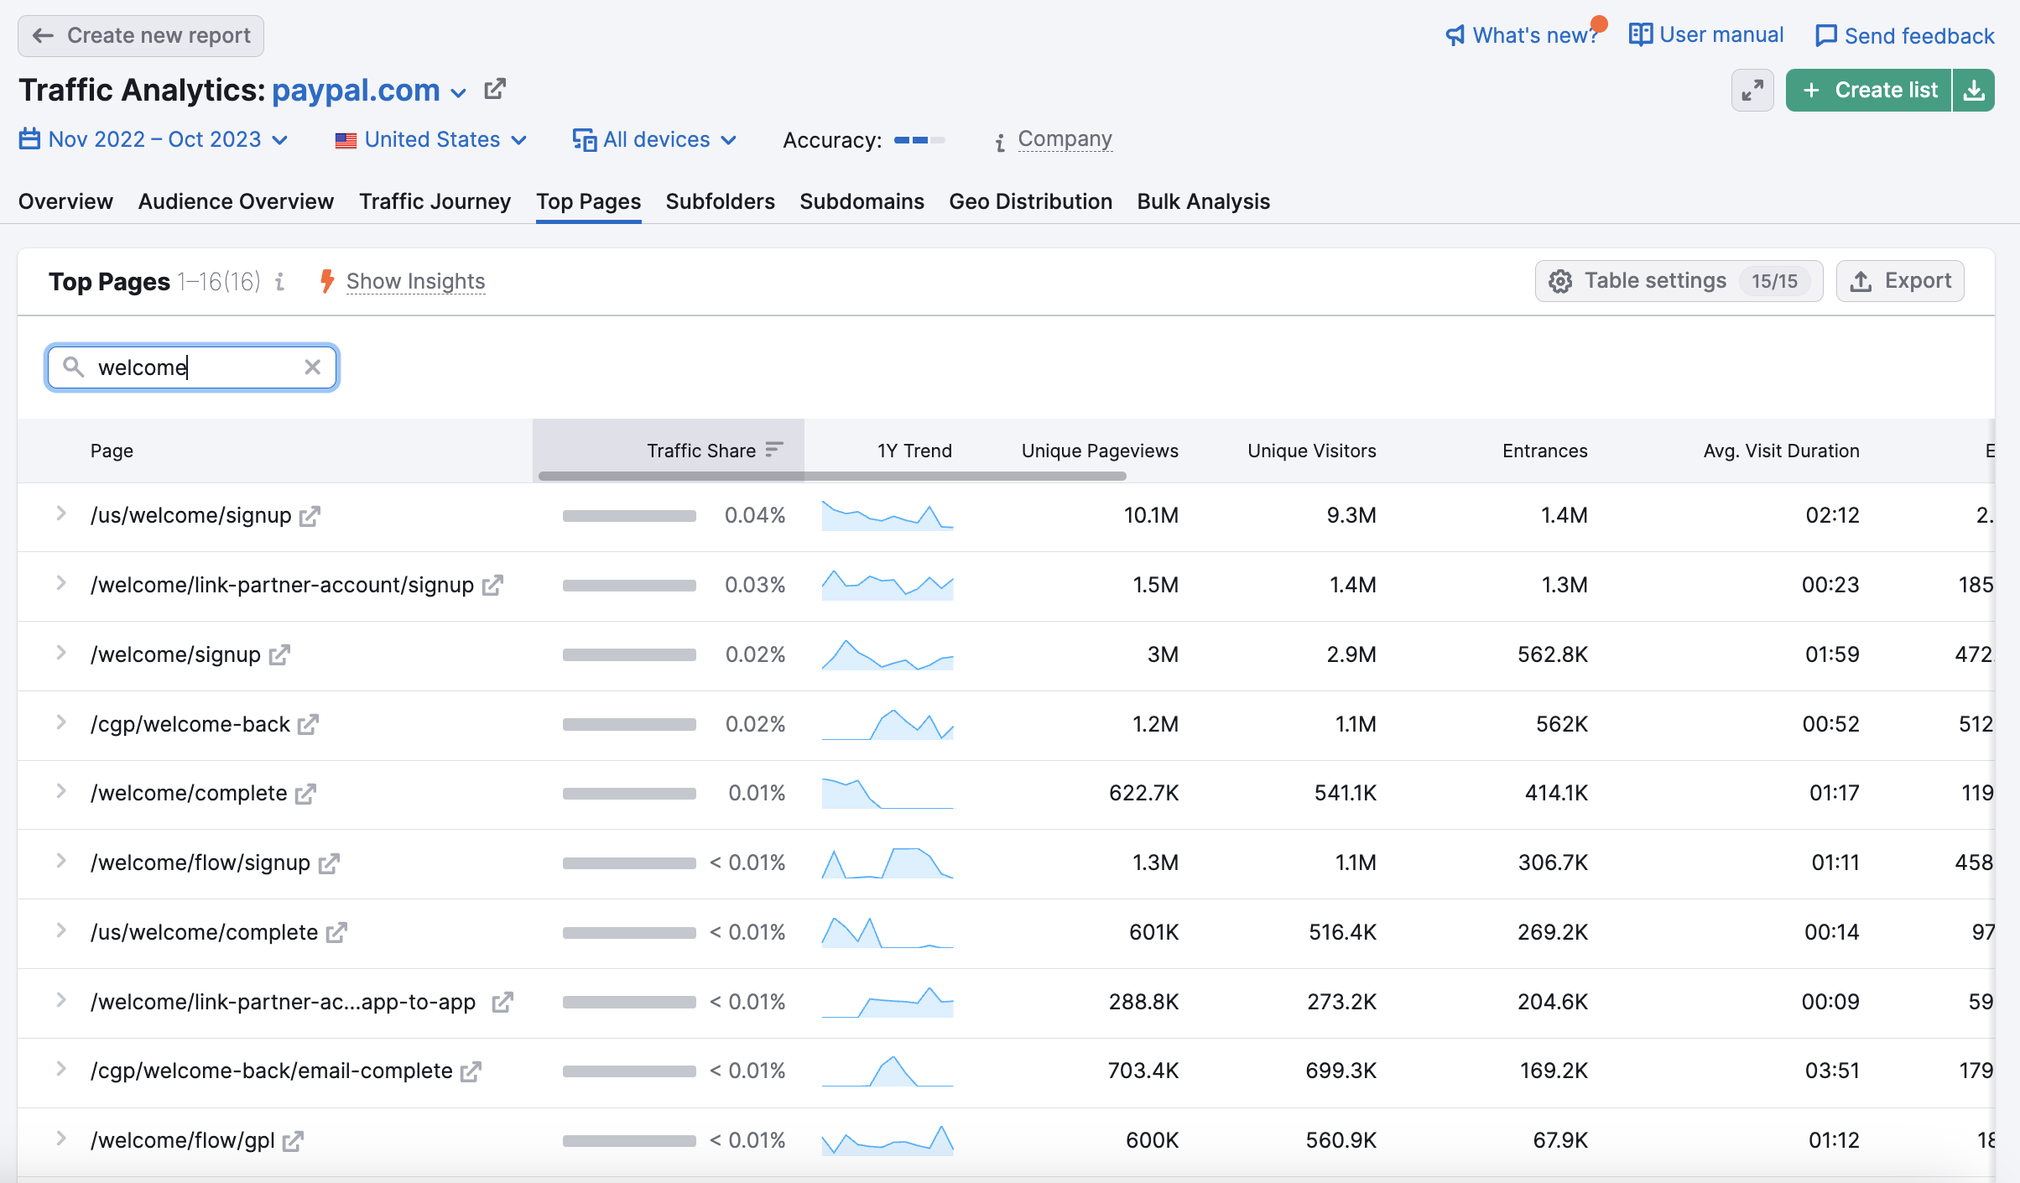Viewport: 2020px width, 1183px height.
Task: Open paypal.com in new tab via header icon
Action: [x=495, y=89]
